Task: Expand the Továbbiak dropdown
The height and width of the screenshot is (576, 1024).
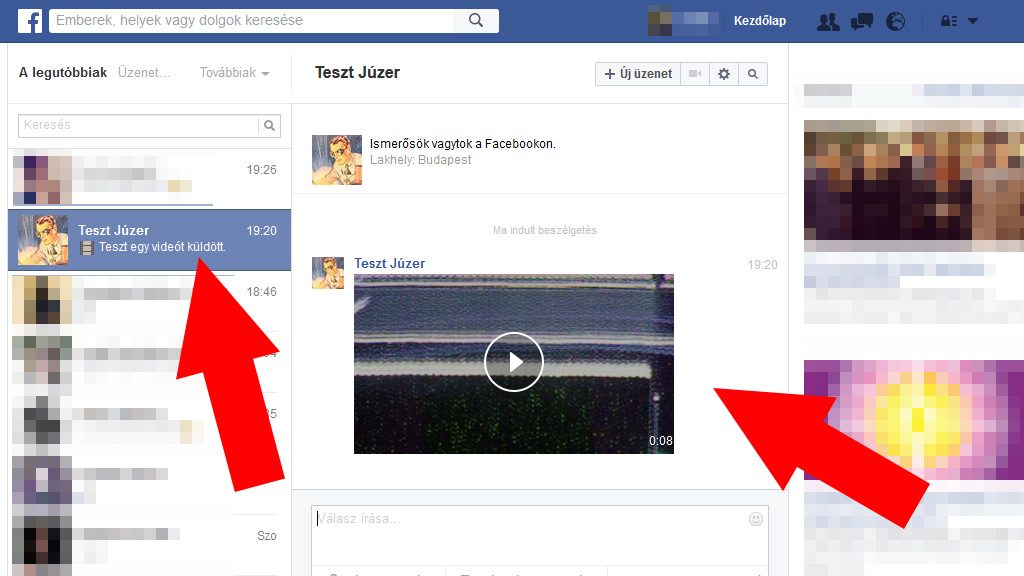Action: click(234, 73)
